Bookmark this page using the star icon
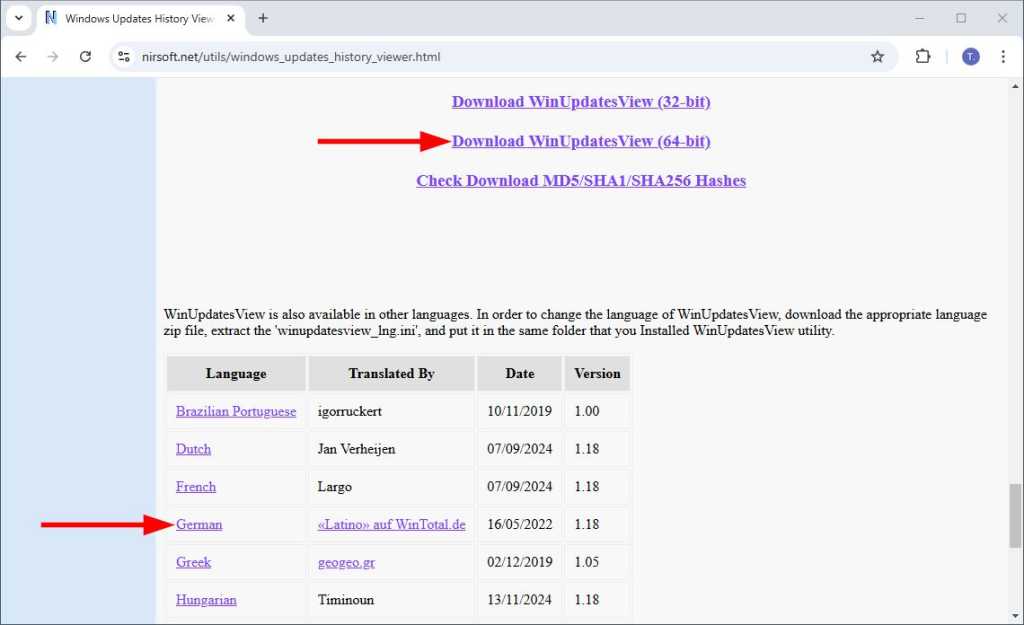The width and height of the screenshot is (1024, 625). [x=878, y=56]
